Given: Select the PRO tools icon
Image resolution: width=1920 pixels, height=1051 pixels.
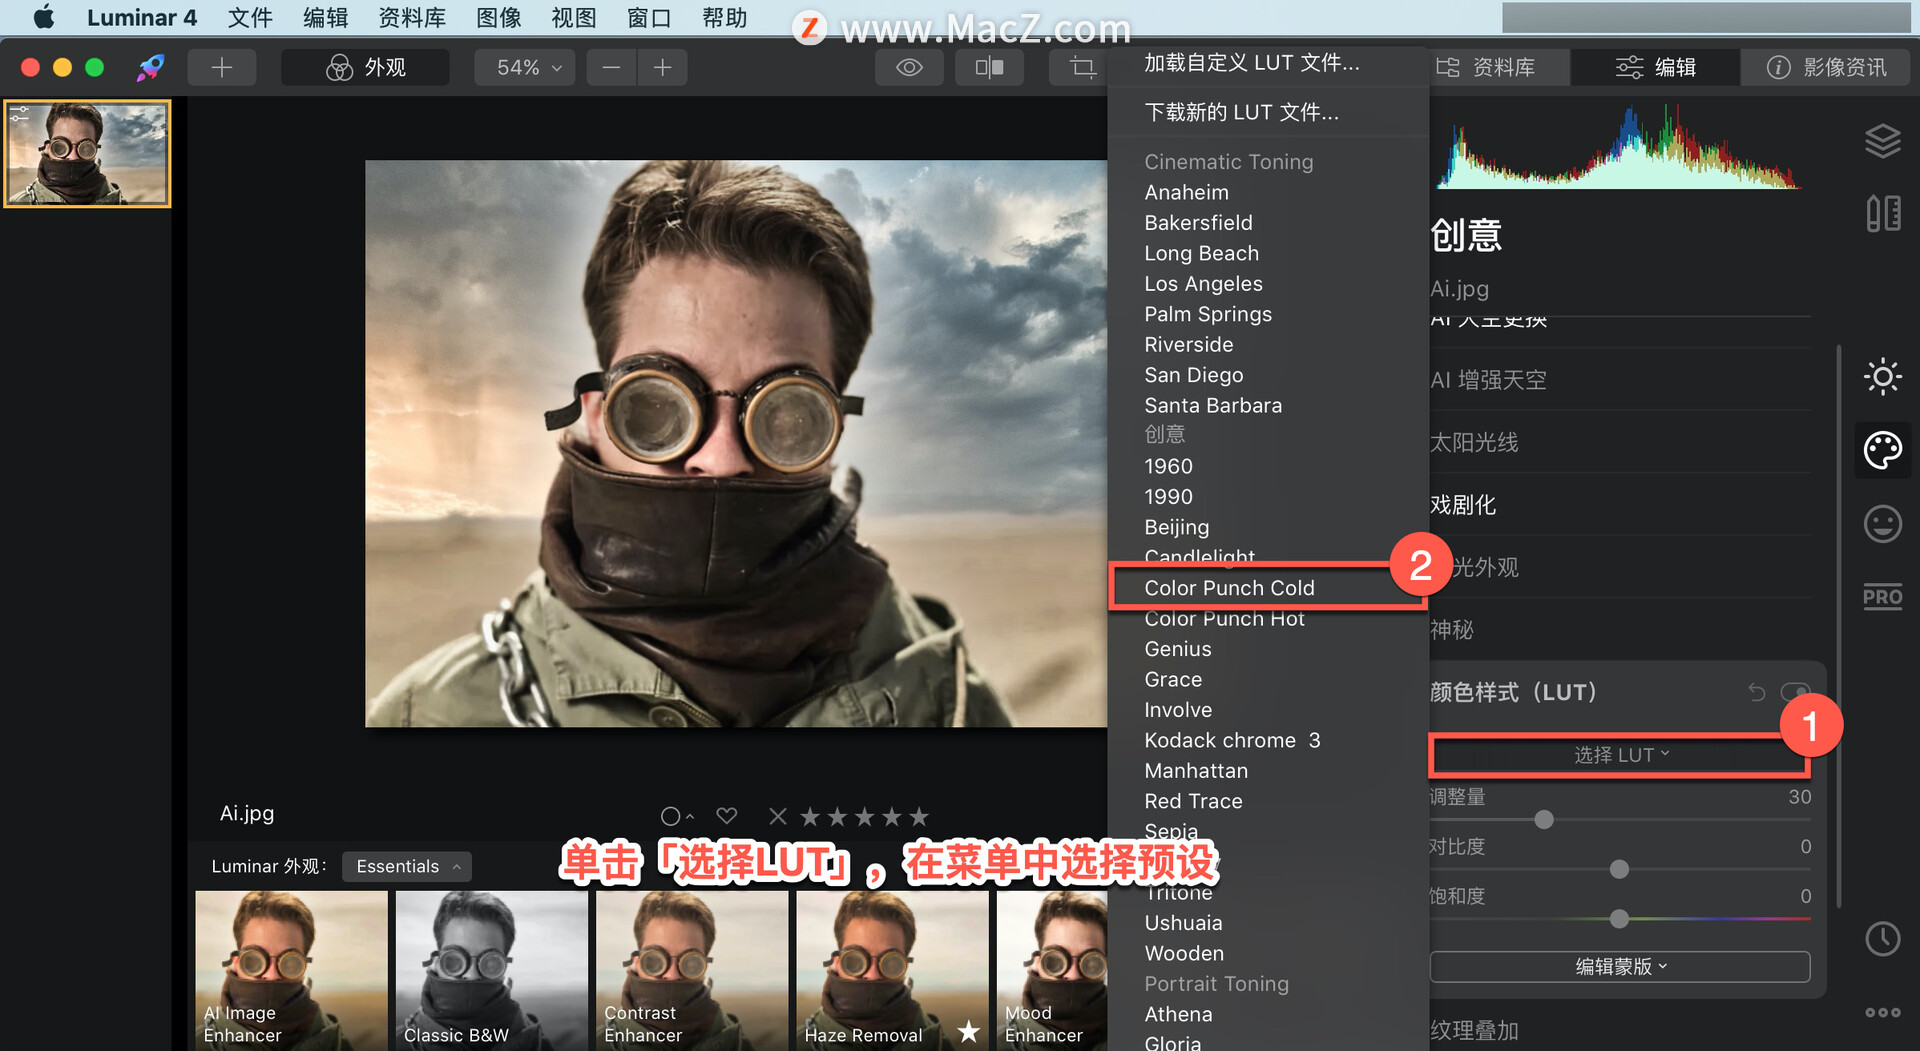Looking at the screenshot, I should [1882, 597].
